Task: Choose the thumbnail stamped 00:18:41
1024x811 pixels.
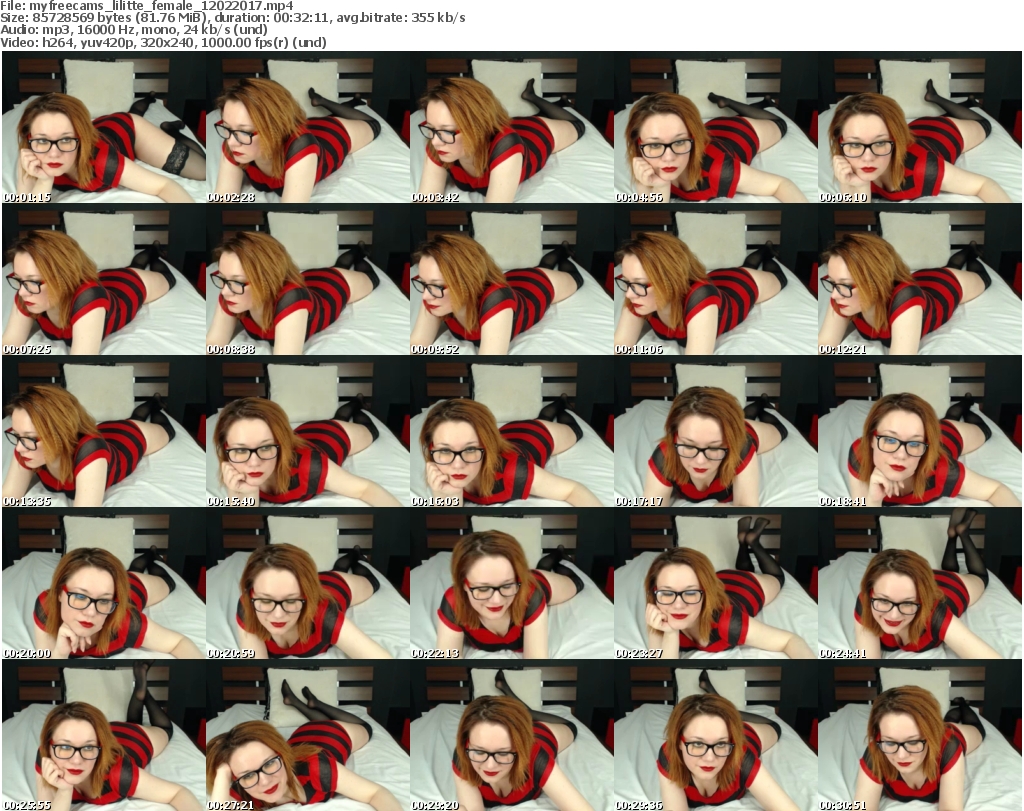Action: point(920,432)
